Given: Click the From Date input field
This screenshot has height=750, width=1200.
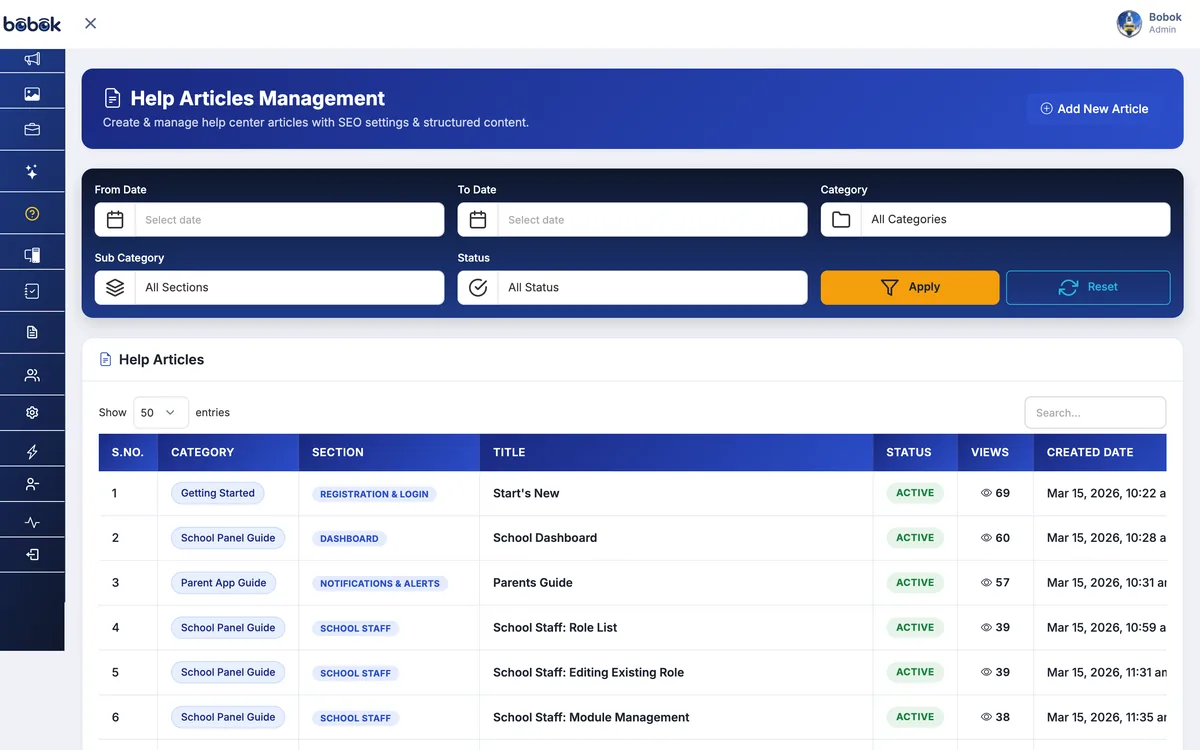Looking at the screenshot, I should click(289, 220).
